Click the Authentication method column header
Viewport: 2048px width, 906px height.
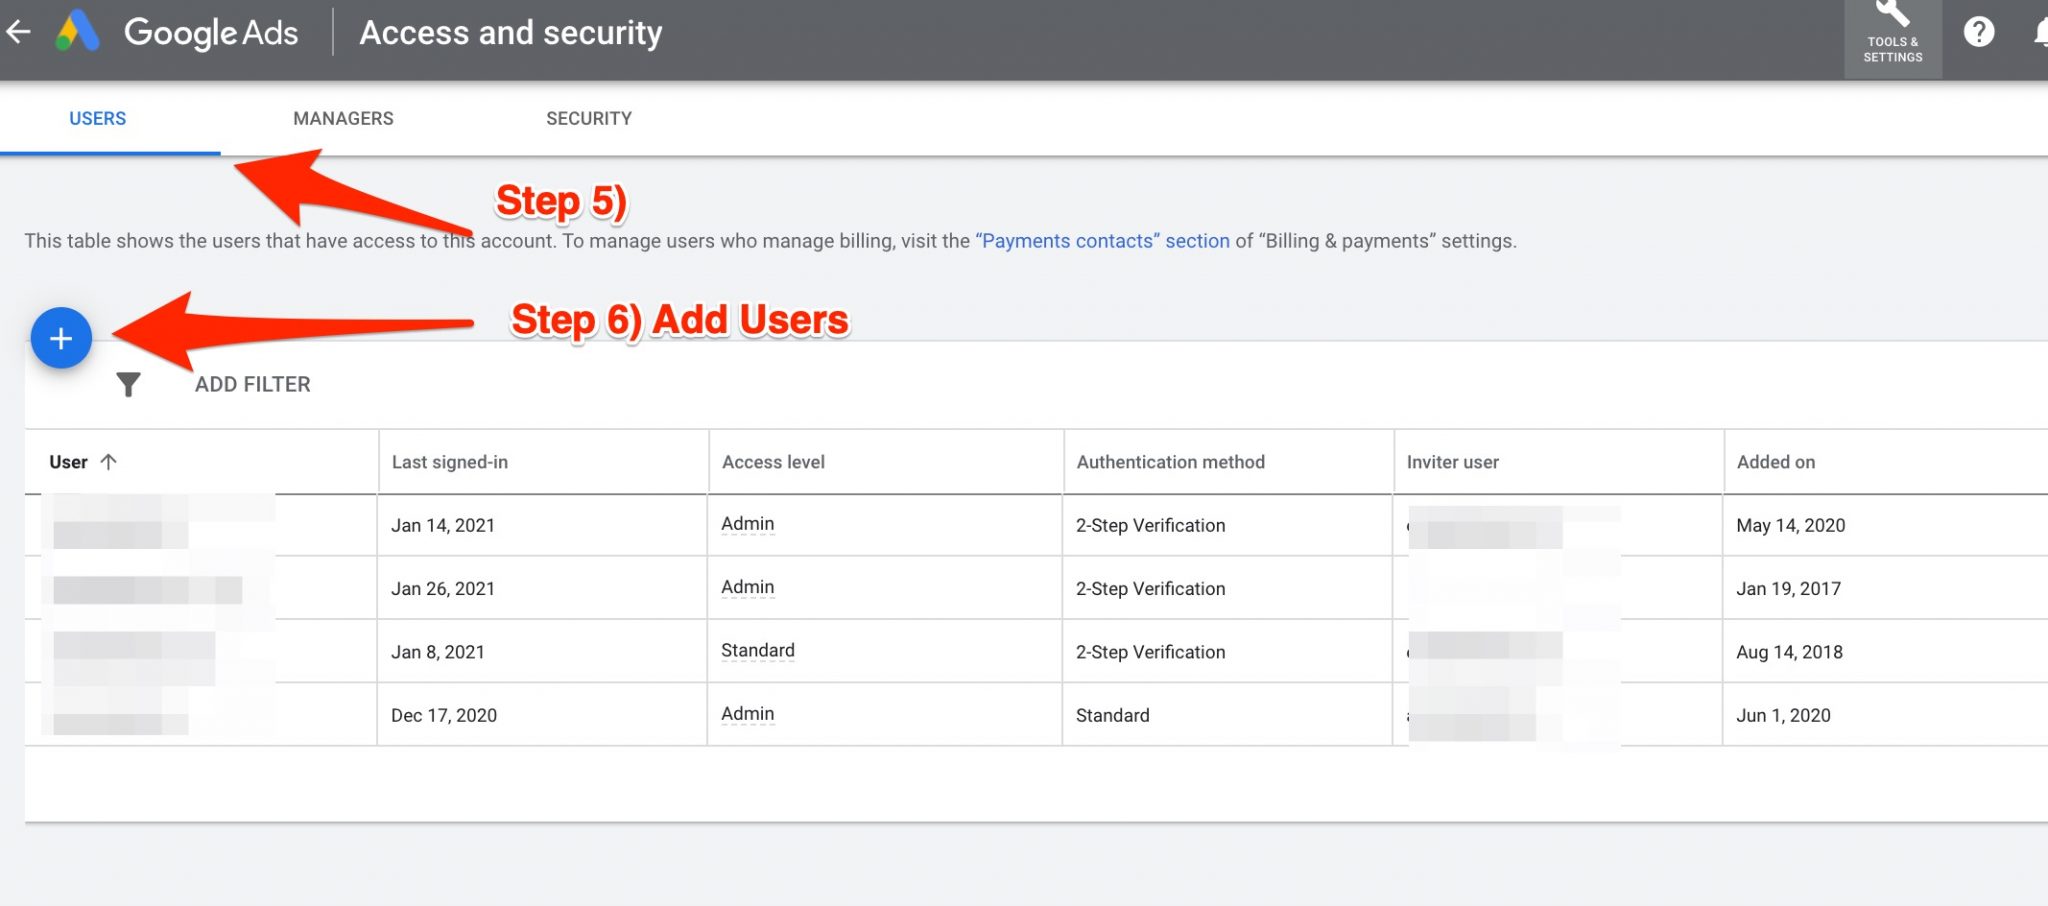pos(1170,461)
